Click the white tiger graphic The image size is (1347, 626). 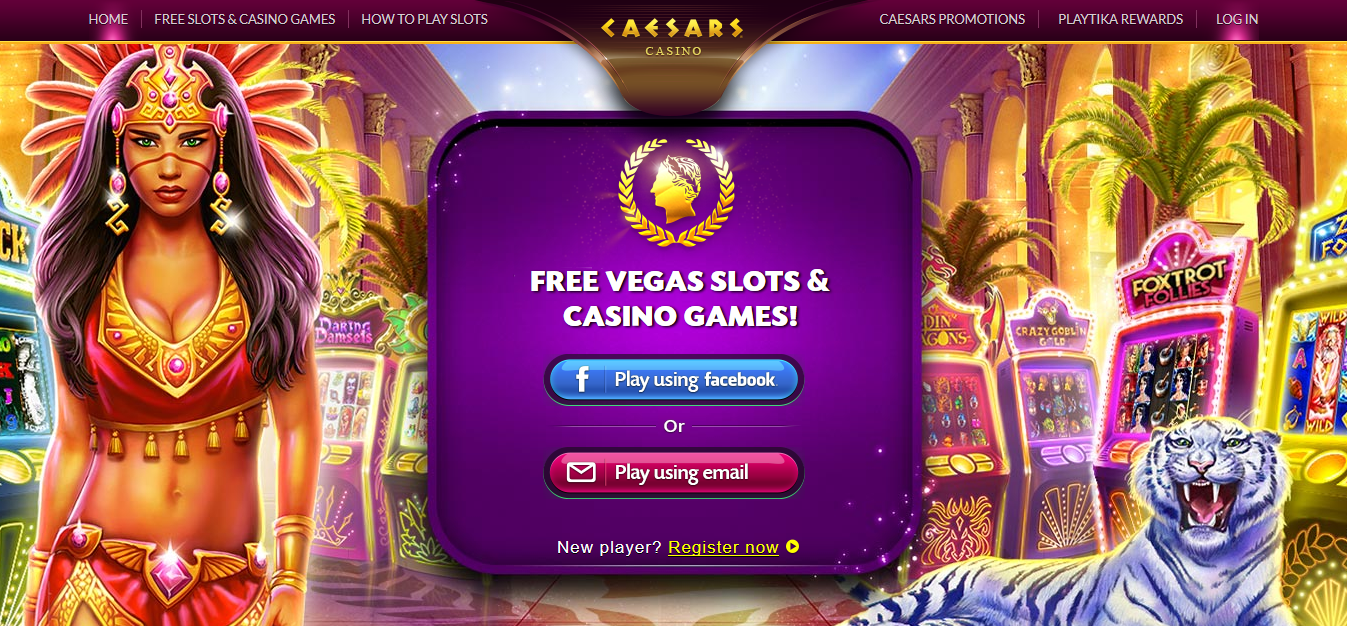point(1150,525)
